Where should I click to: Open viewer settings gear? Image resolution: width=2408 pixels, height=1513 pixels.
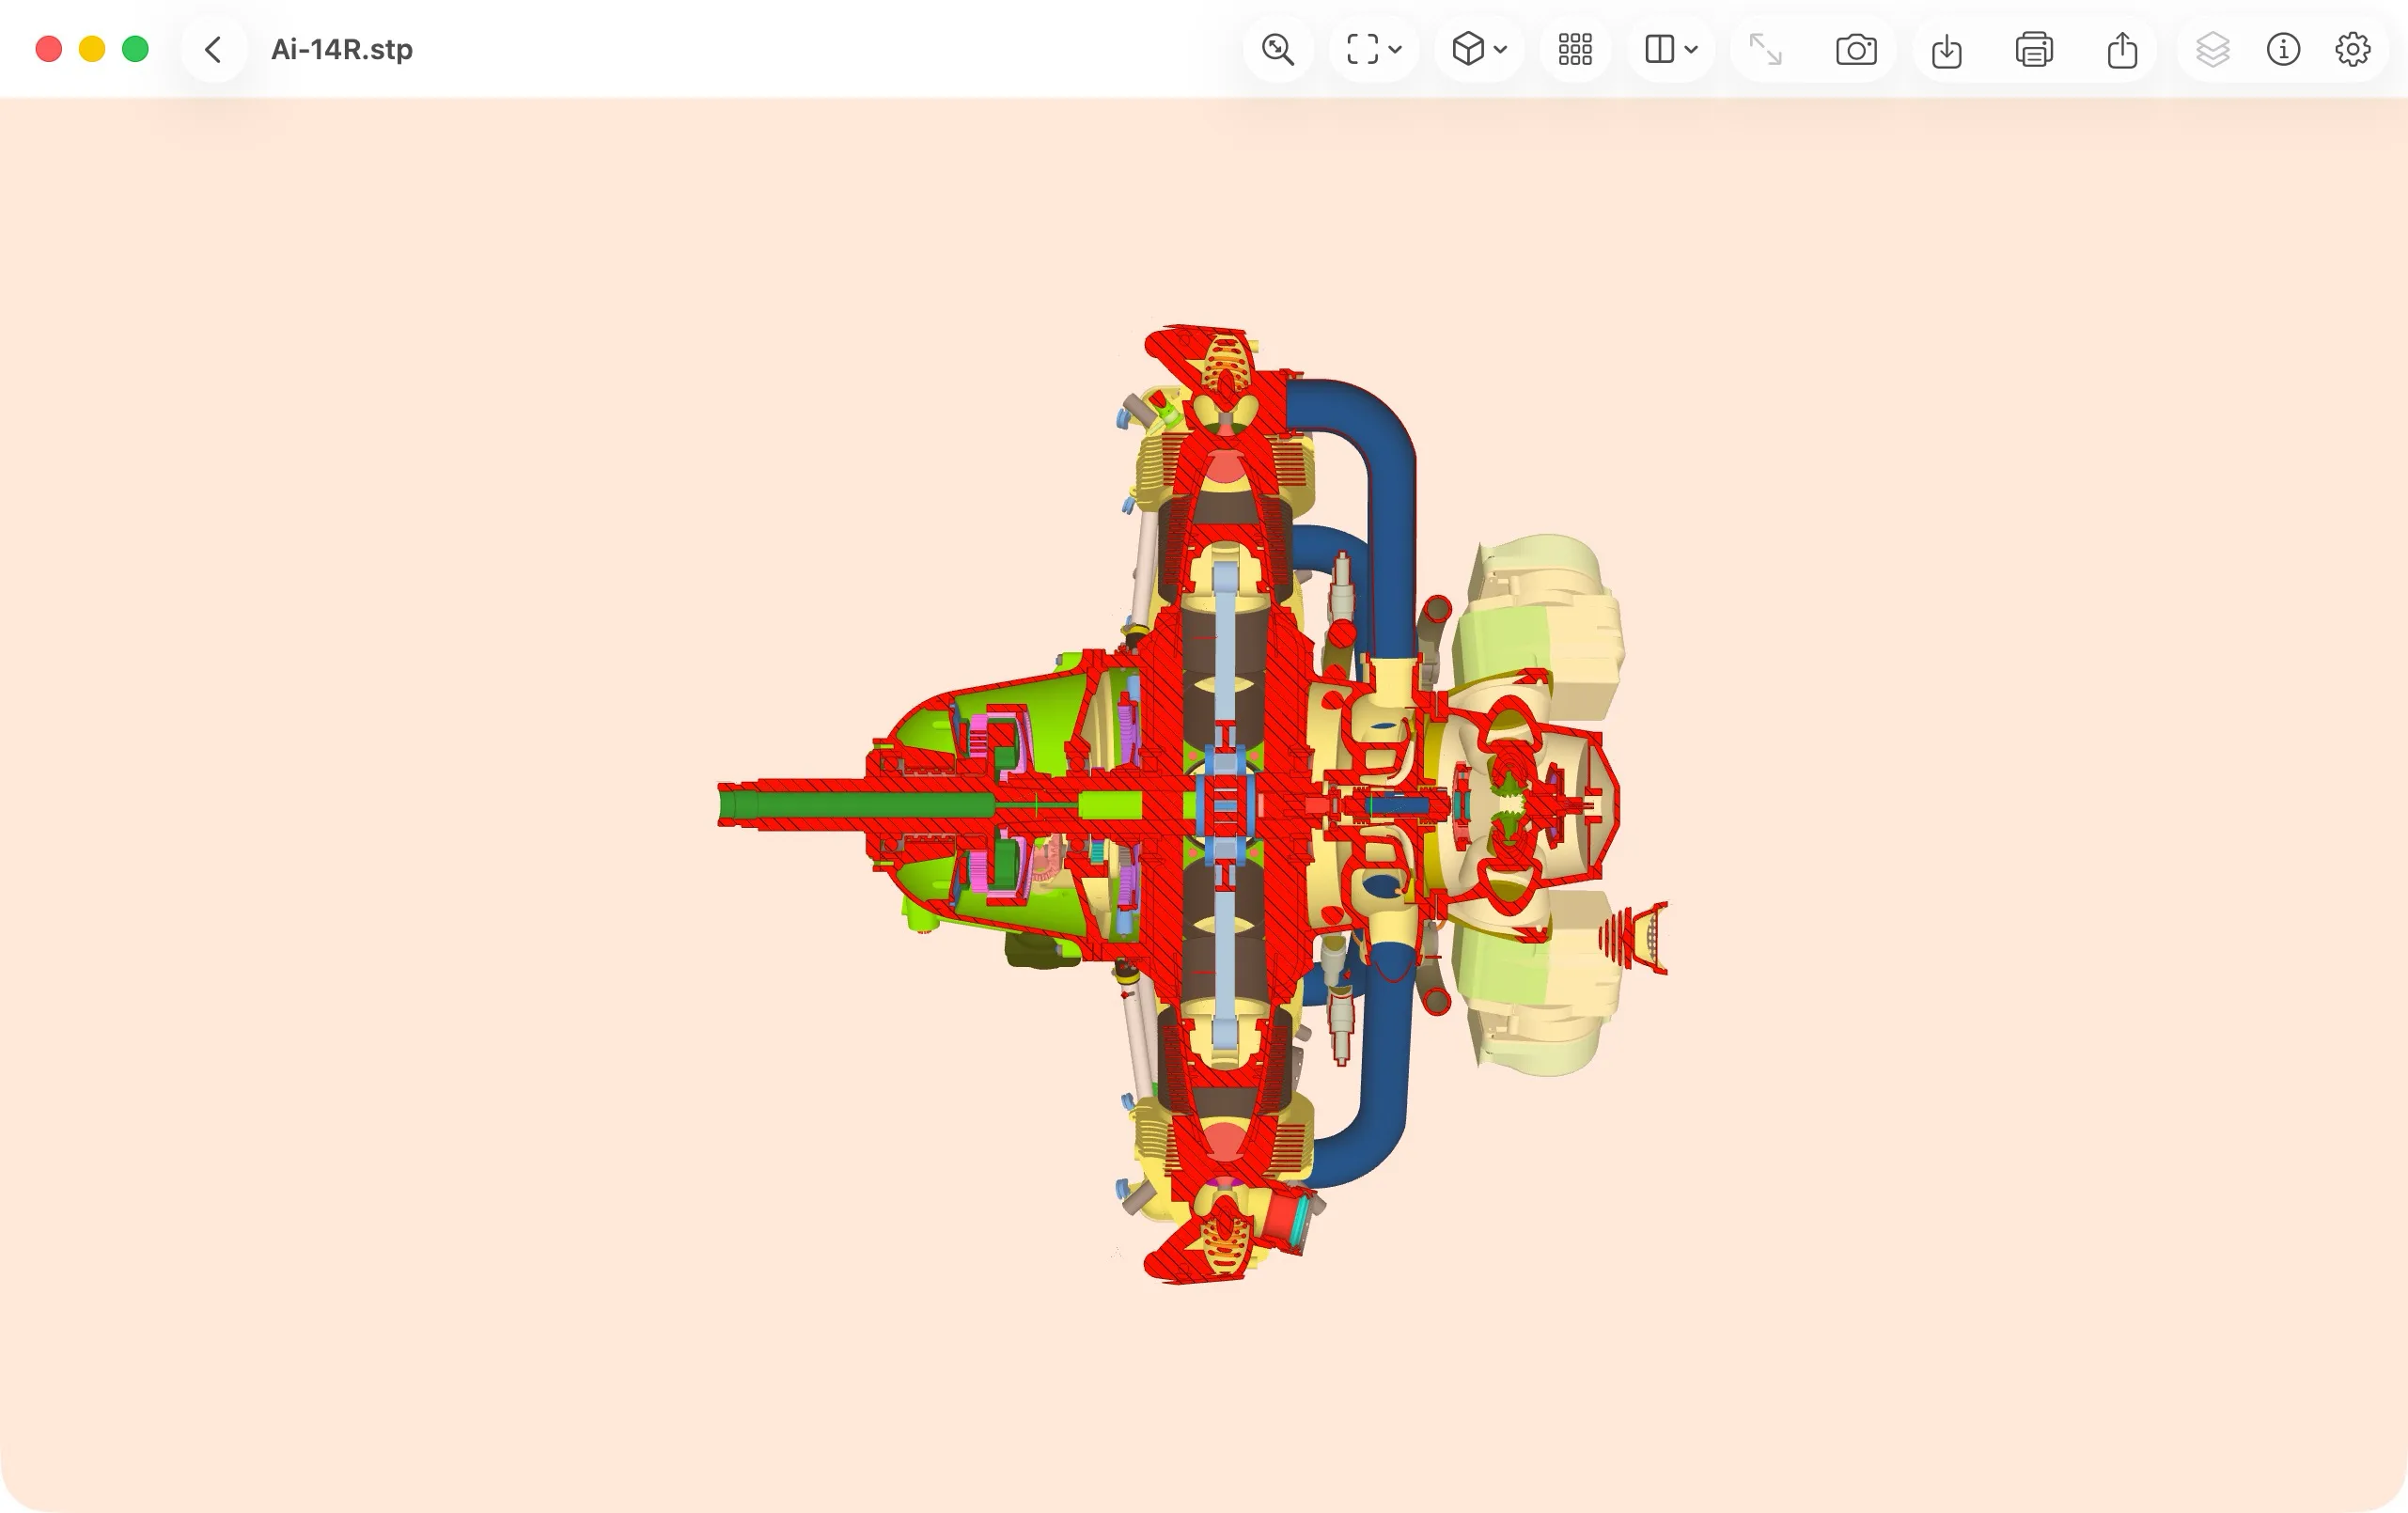tap(2353, 49)
